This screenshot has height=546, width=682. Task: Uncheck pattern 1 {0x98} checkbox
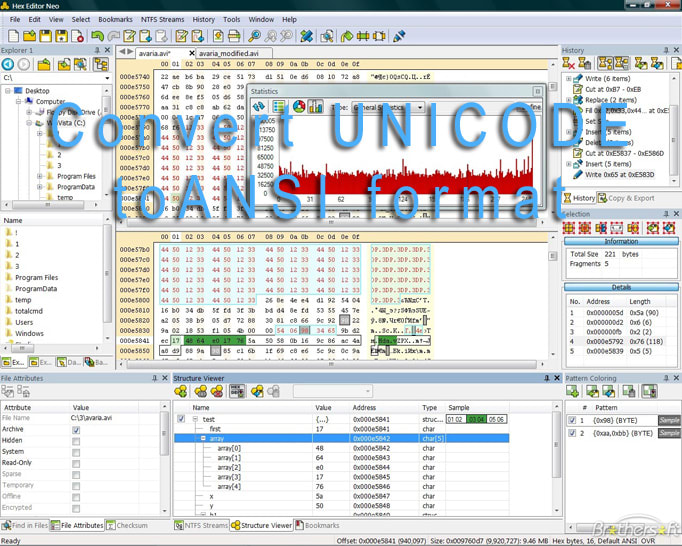(572, 420)
